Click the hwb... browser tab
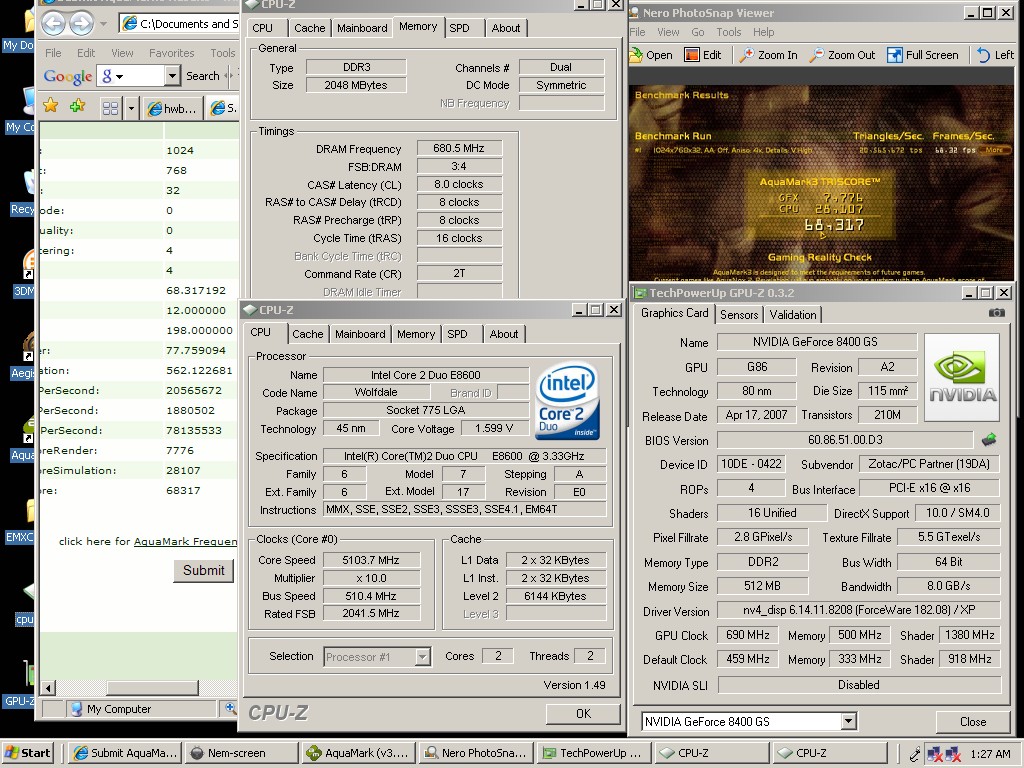1024x768 pixels. (172, 108)
